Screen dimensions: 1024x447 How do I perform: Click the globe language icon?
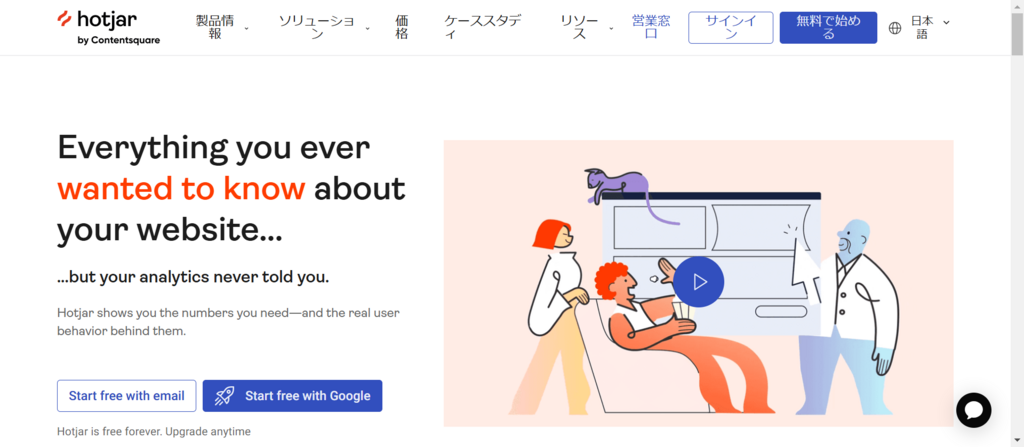[895, 28]
